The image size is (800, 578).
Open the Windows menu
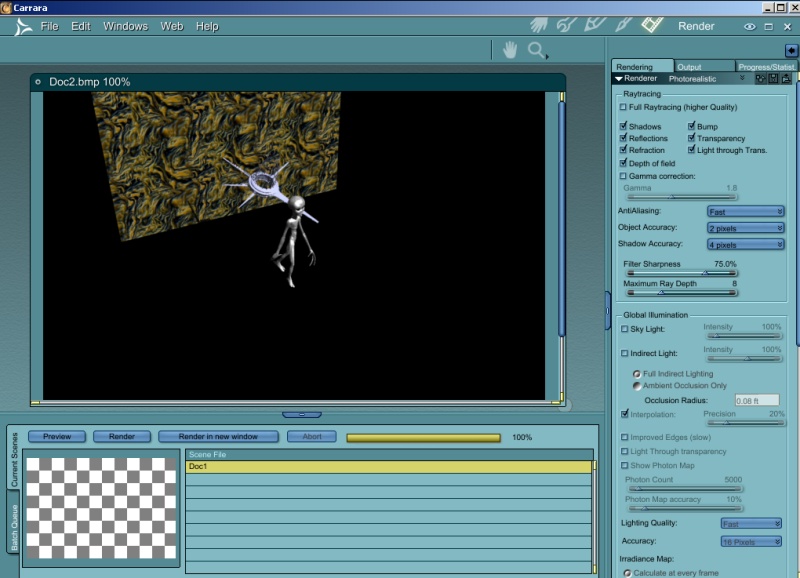(x=125, y=26)
